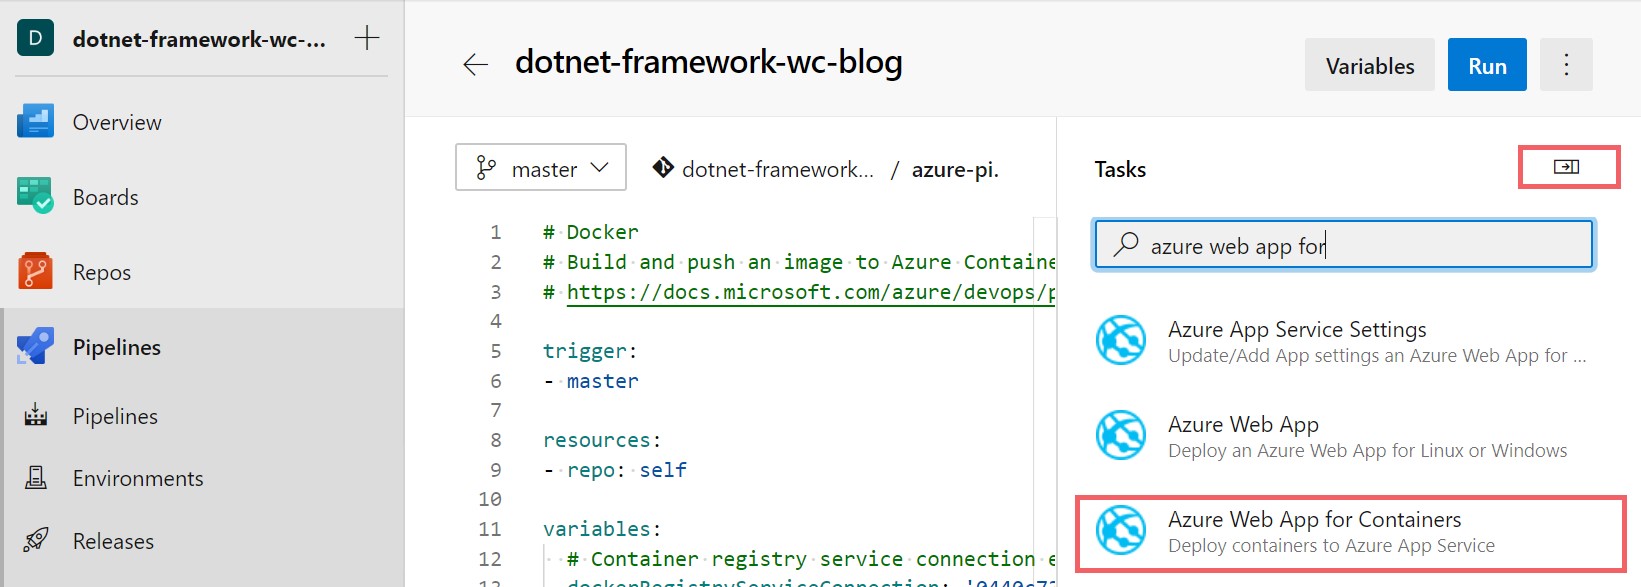The height and width of the screenshot is (587, 1641).
Task: Select the Environments sidebar icon
Action: pyautogui.click(x=34, y=478)
